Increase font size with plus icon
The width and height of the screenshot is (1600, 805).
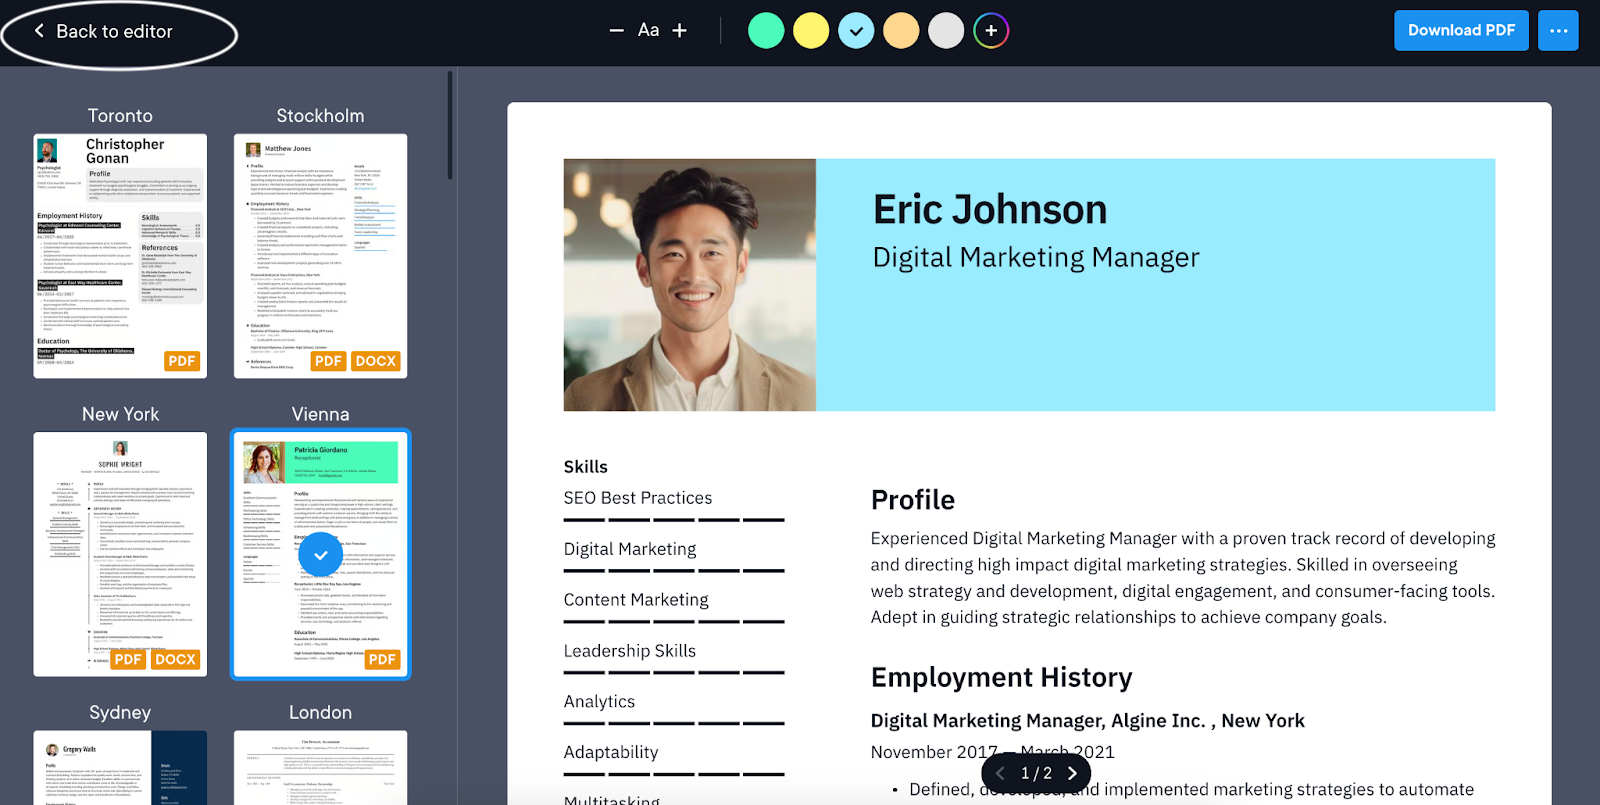pos(679,31)
